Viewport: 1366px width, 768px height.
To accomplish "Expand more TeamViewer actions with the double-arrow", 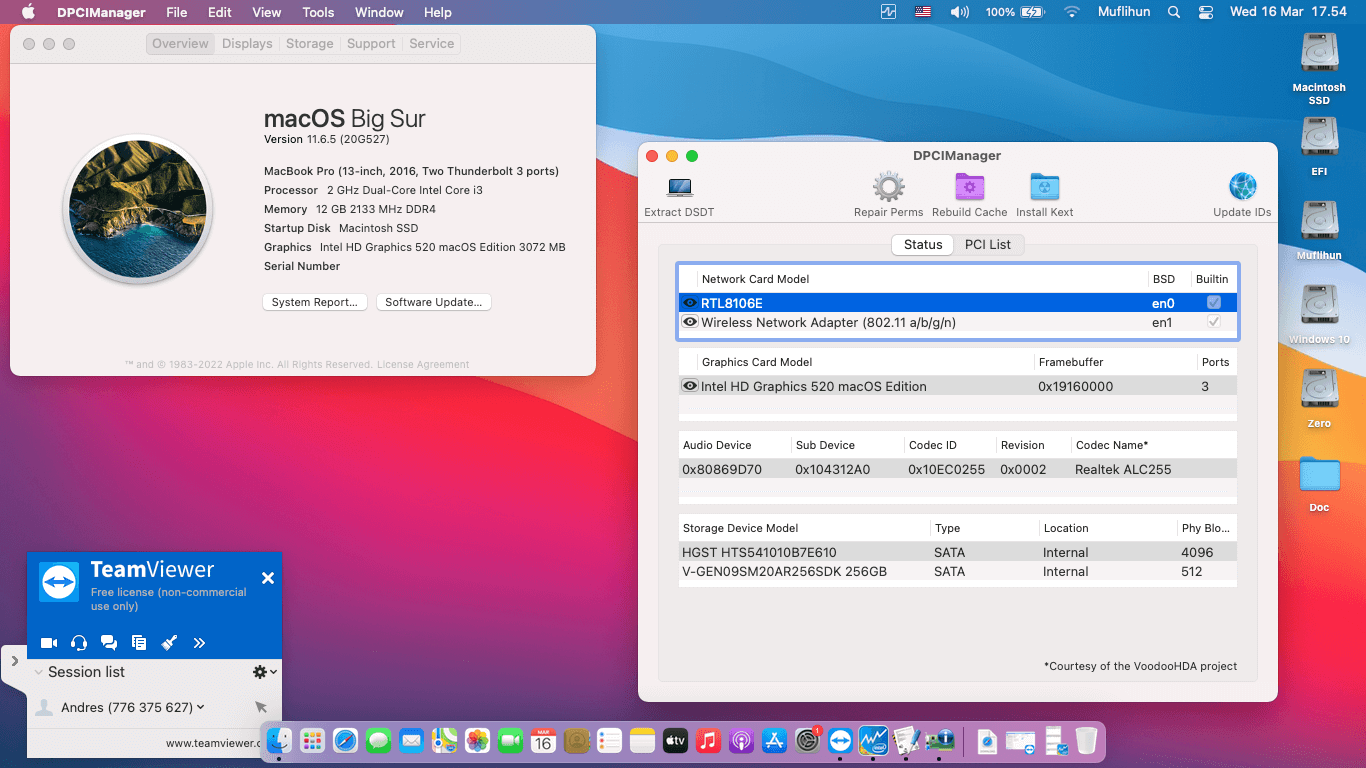I will point(199,643).
